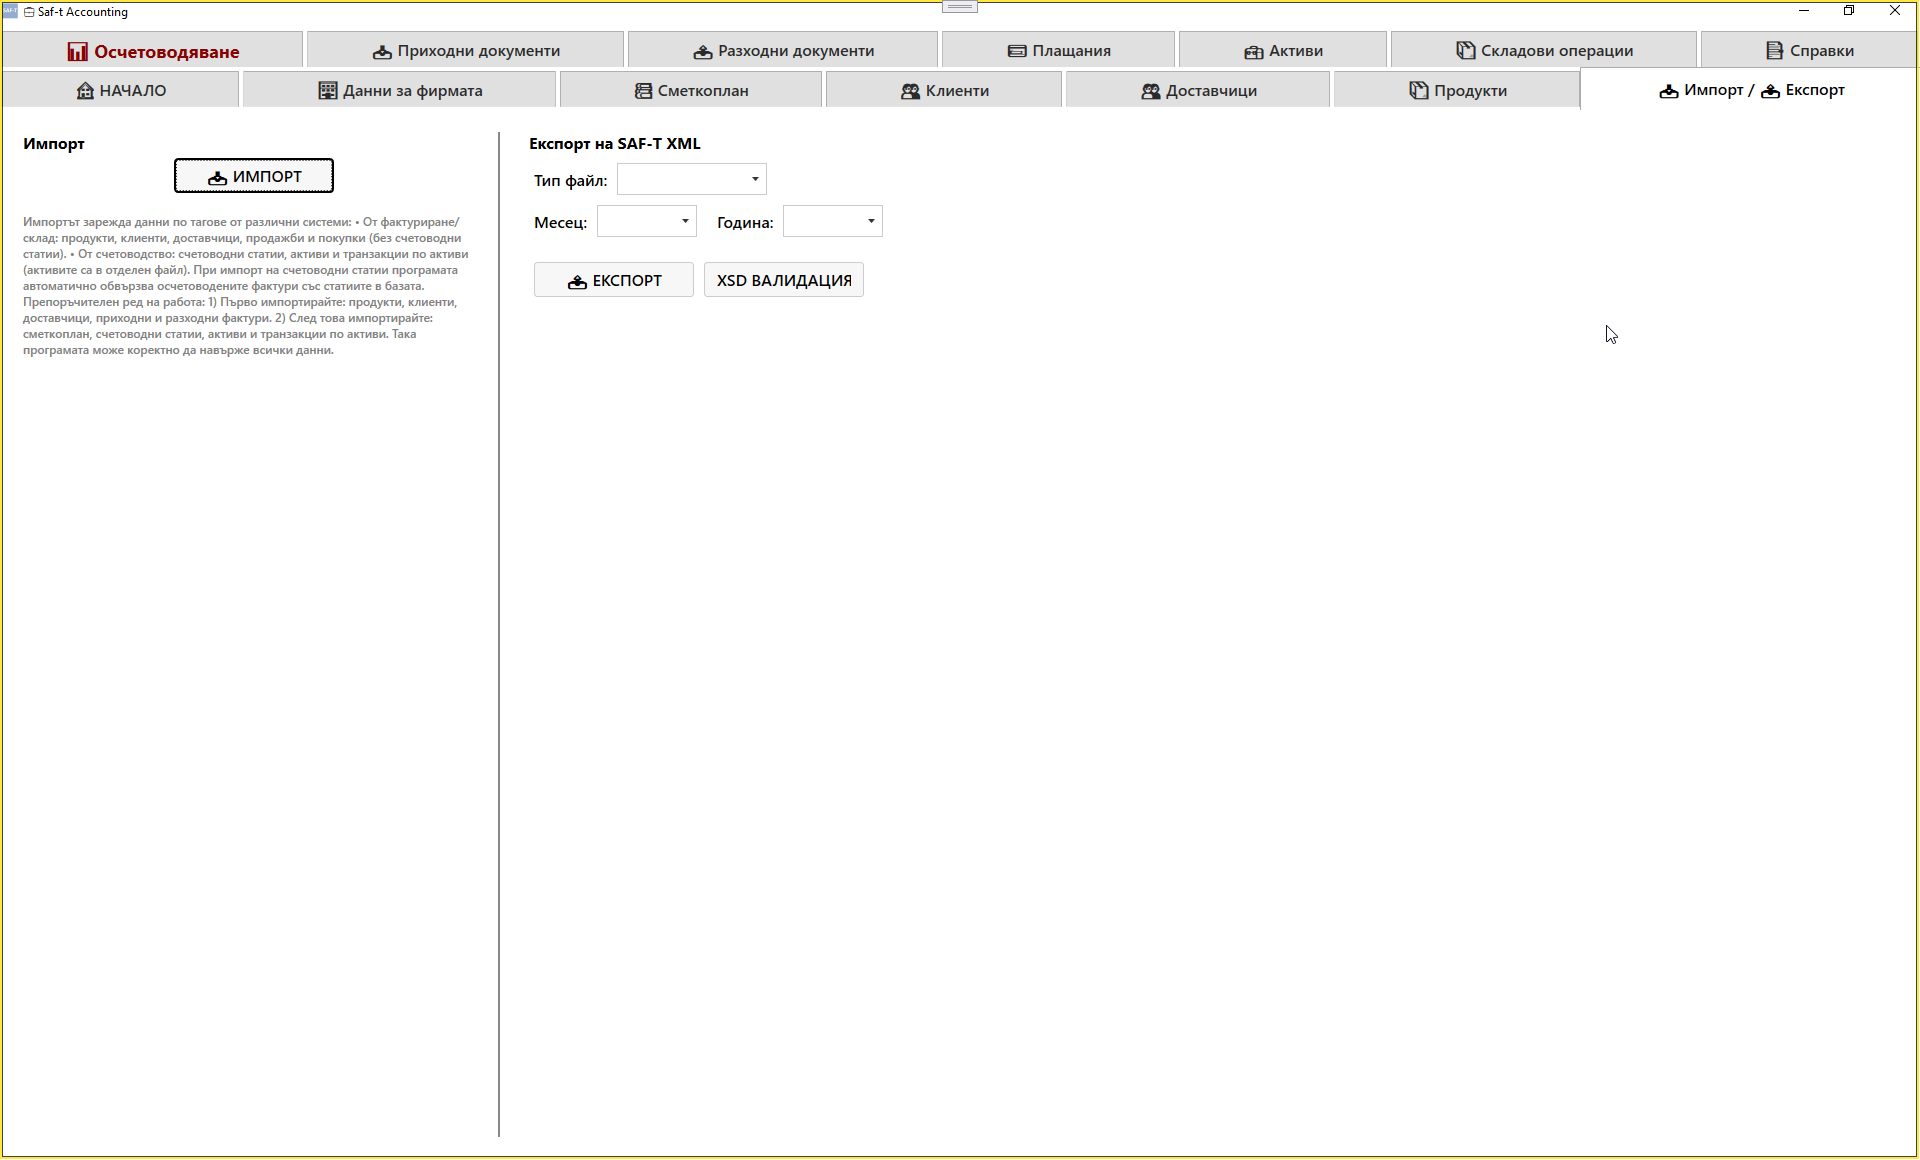Click the Експорт на SAF-T XML heading

coord(615,143)
